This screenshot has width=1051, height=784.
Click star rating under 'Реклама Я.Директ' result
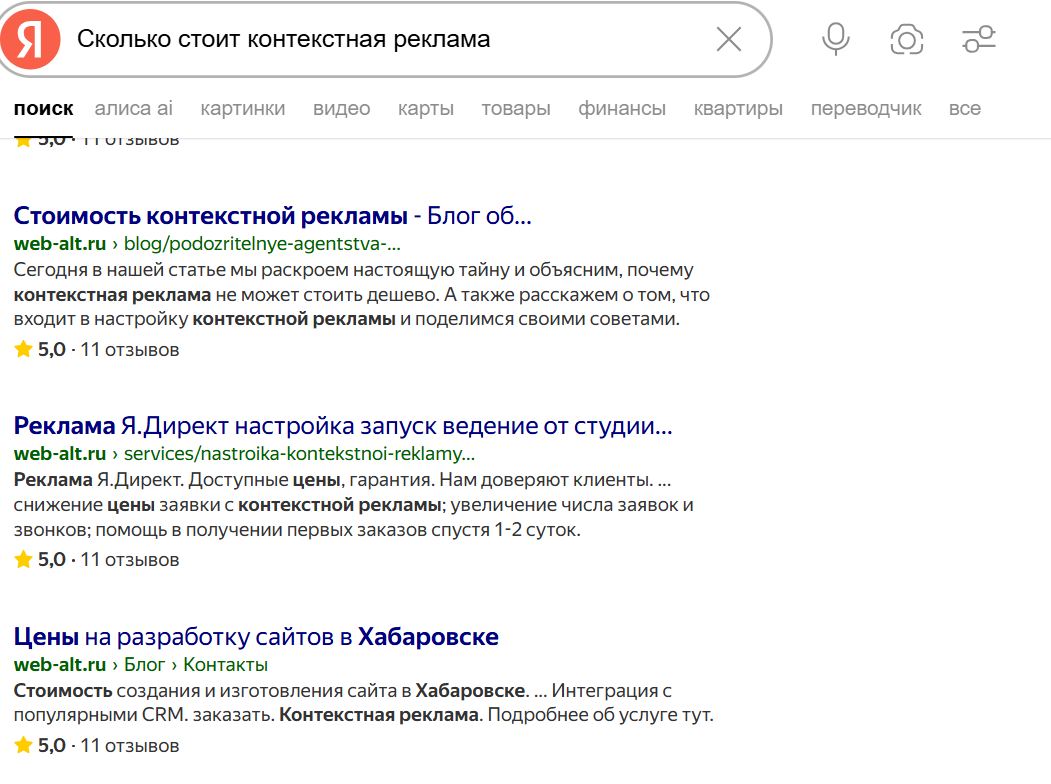pos(40,559)
